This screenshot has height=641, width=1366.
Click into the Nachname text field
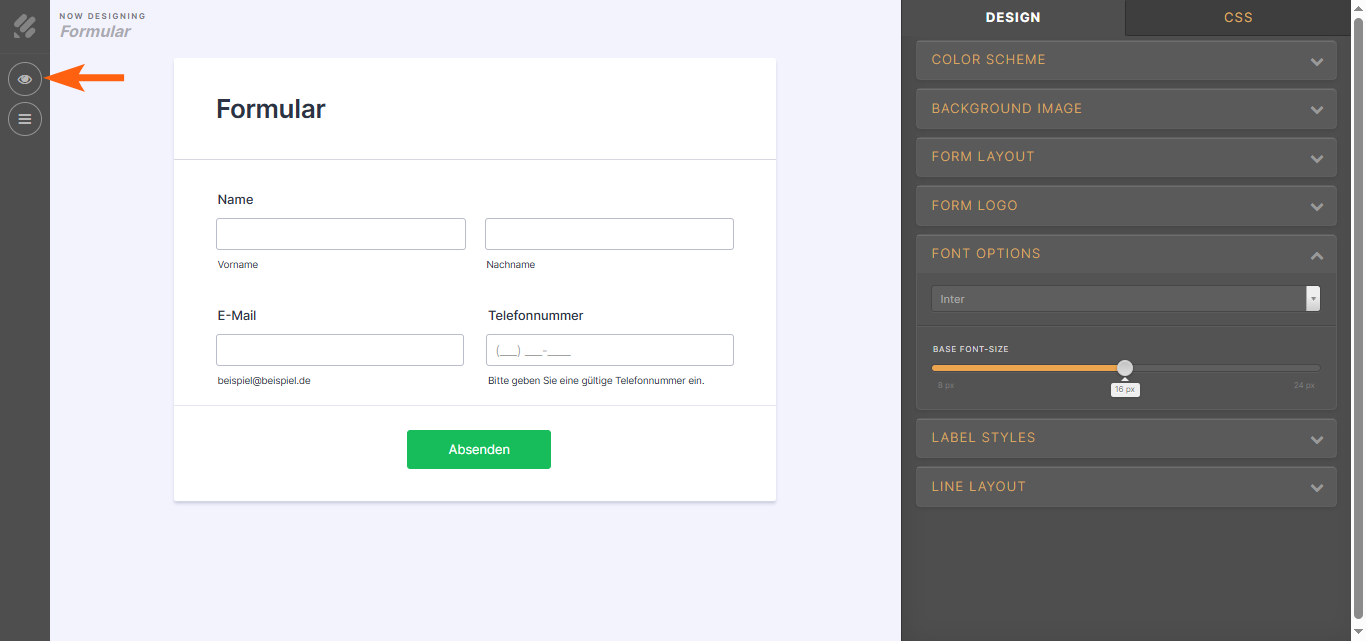point(609,234)
